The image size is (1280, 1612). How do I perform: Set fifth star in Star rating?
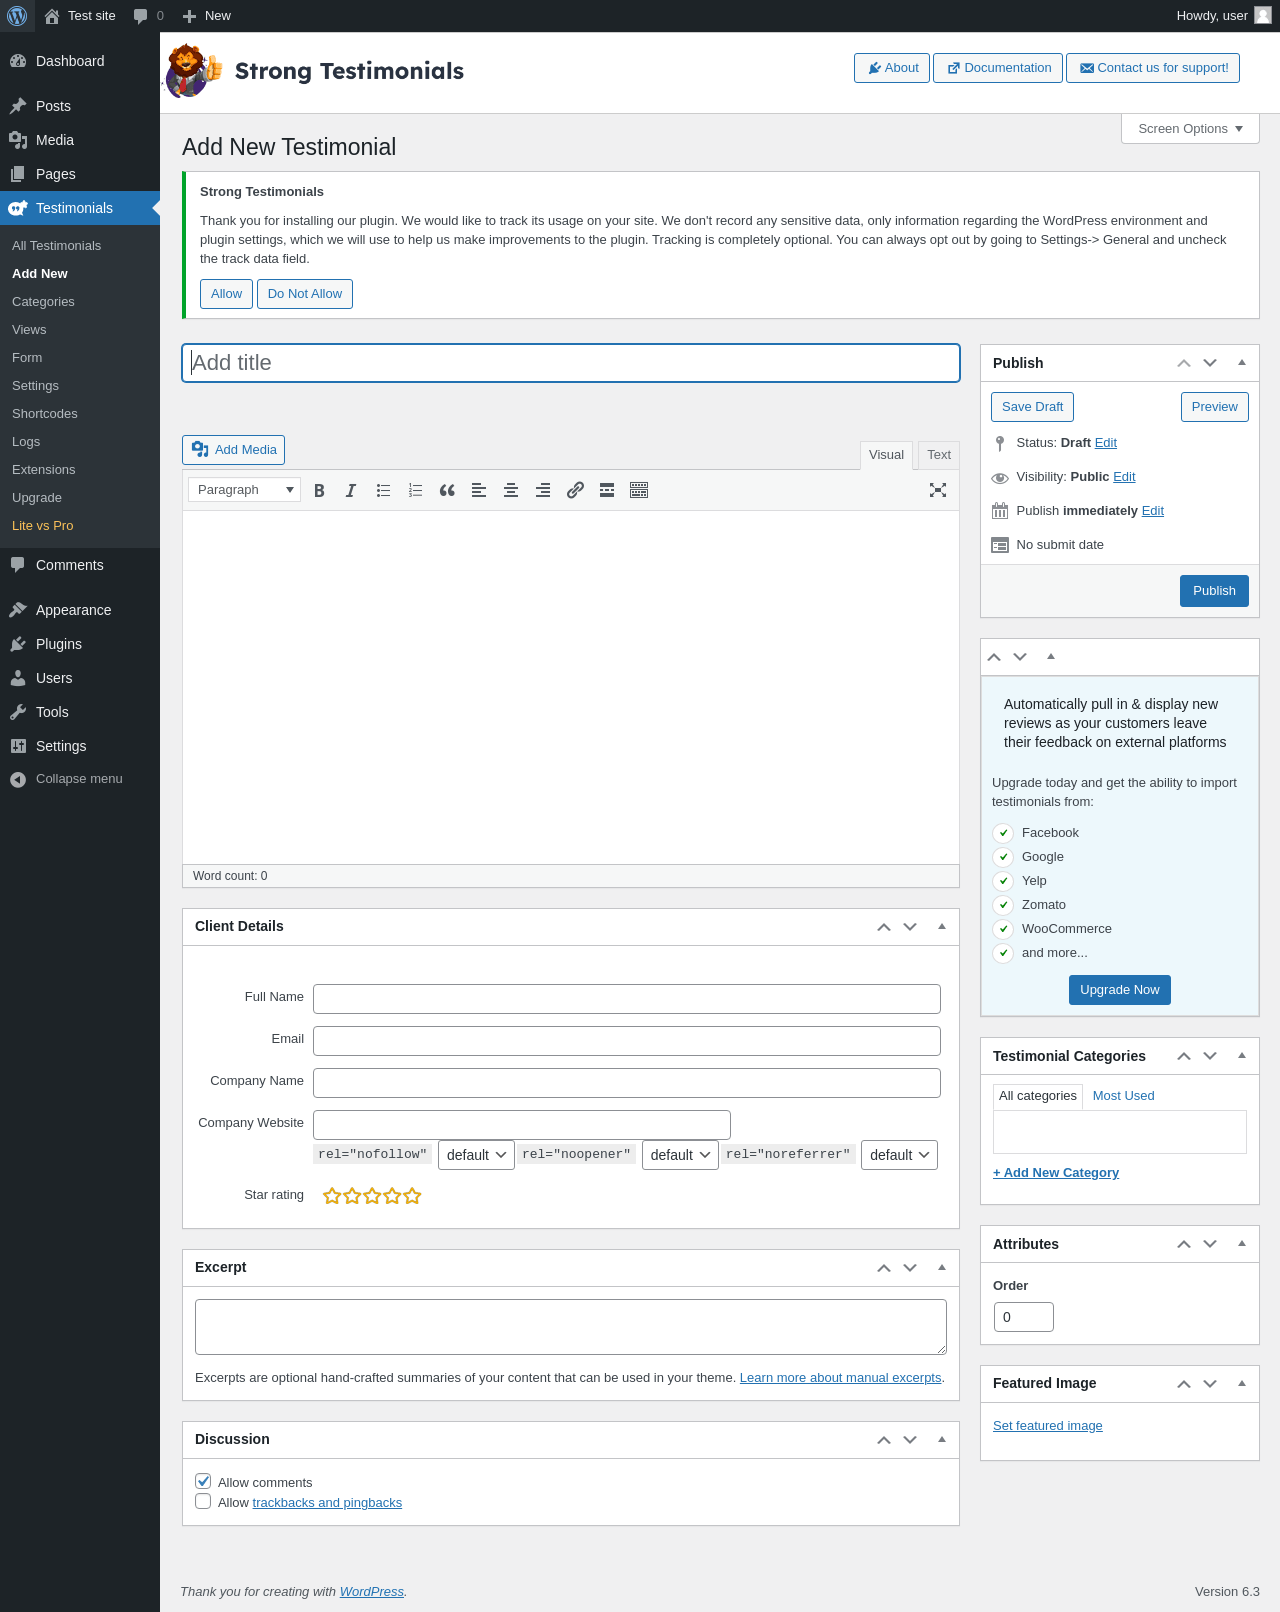[412, 1195]
